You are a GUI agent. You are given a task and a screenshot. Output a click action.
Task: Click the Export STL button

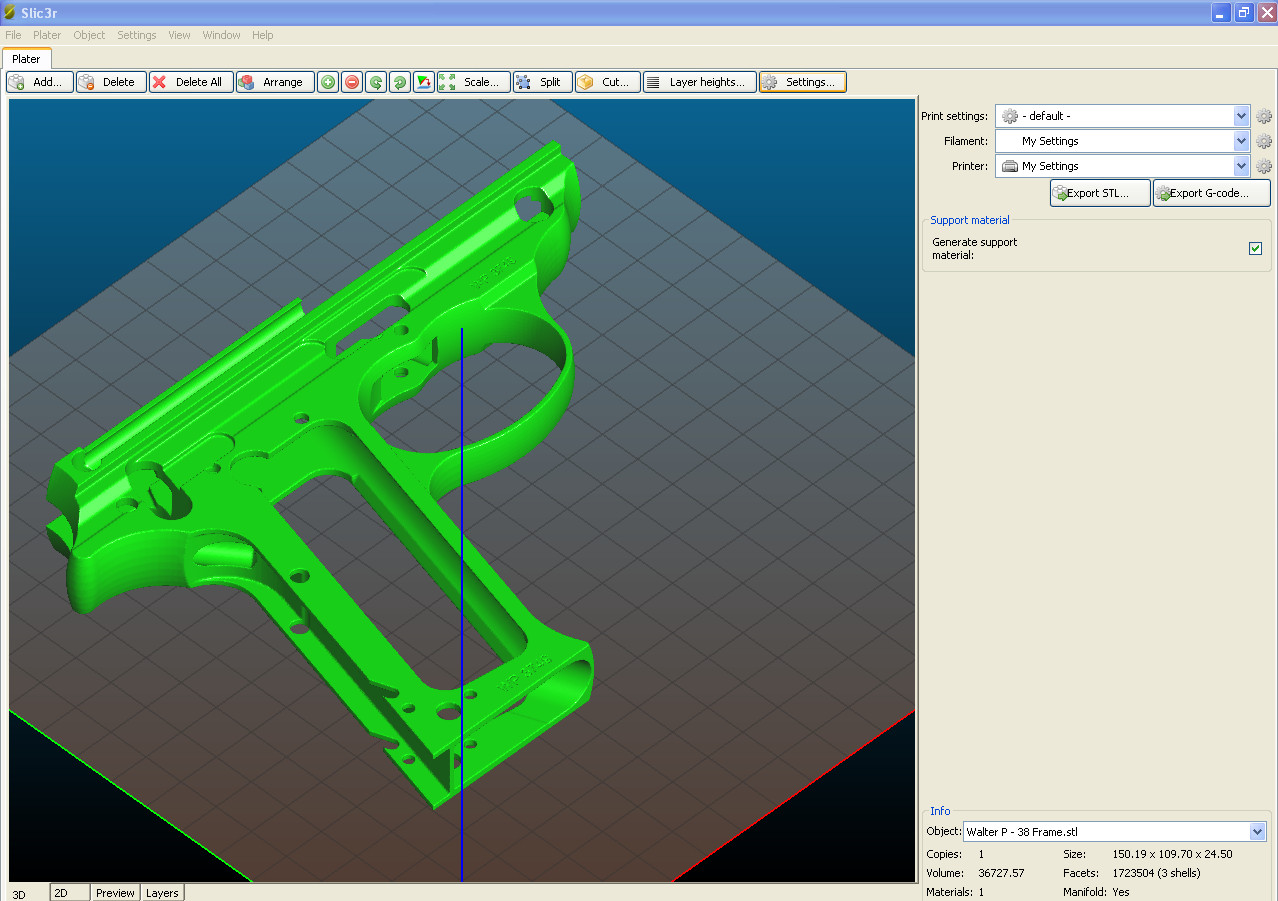click(1099, 192)
